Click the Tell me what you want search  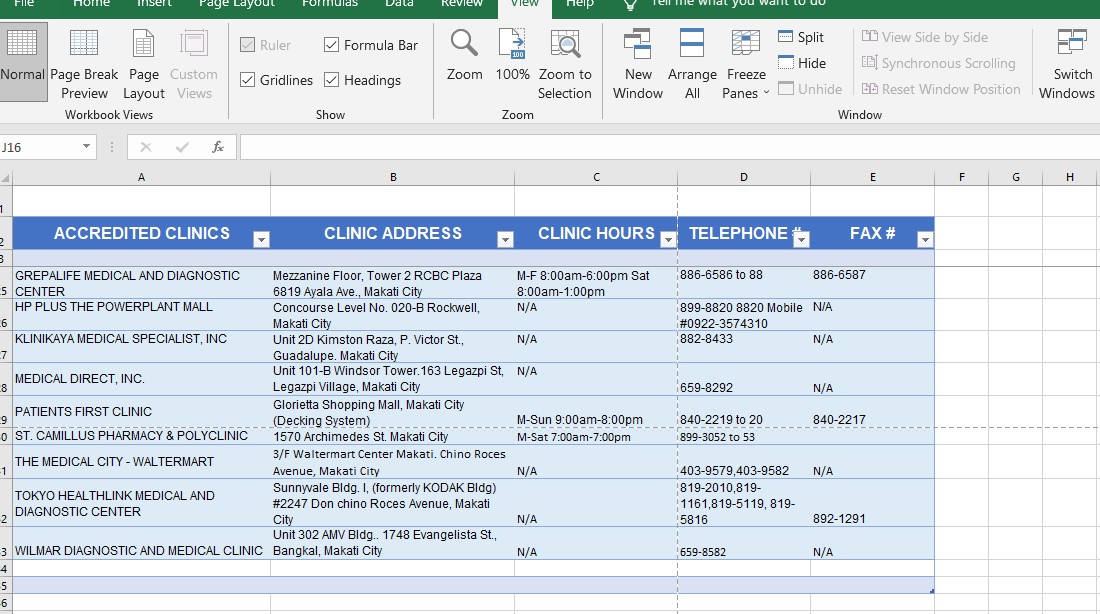[738, 4]
